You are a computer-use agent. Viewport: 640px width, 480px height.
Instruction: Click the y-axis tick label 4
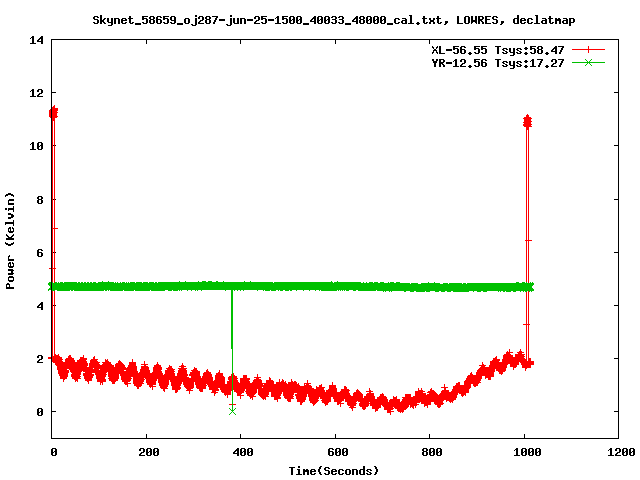pyautogui.click(x=40, y=306)
